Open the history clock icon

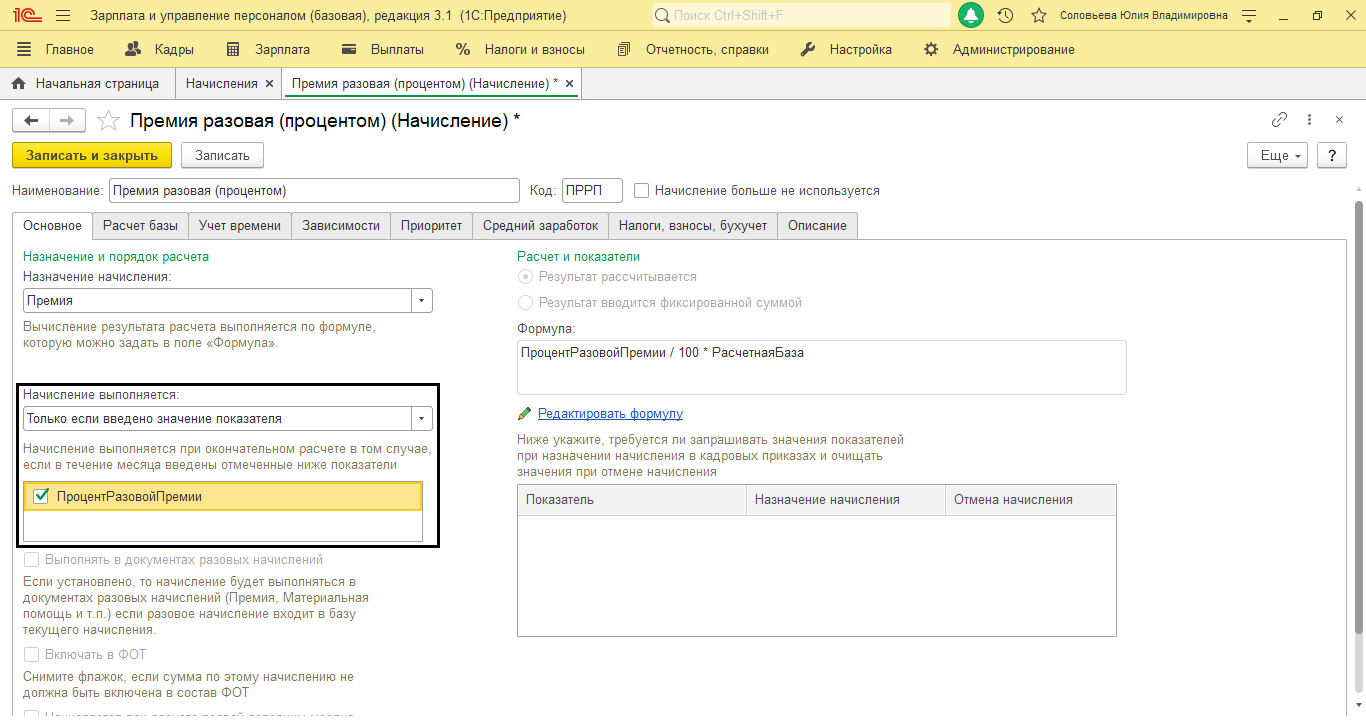coord(1005,16)
